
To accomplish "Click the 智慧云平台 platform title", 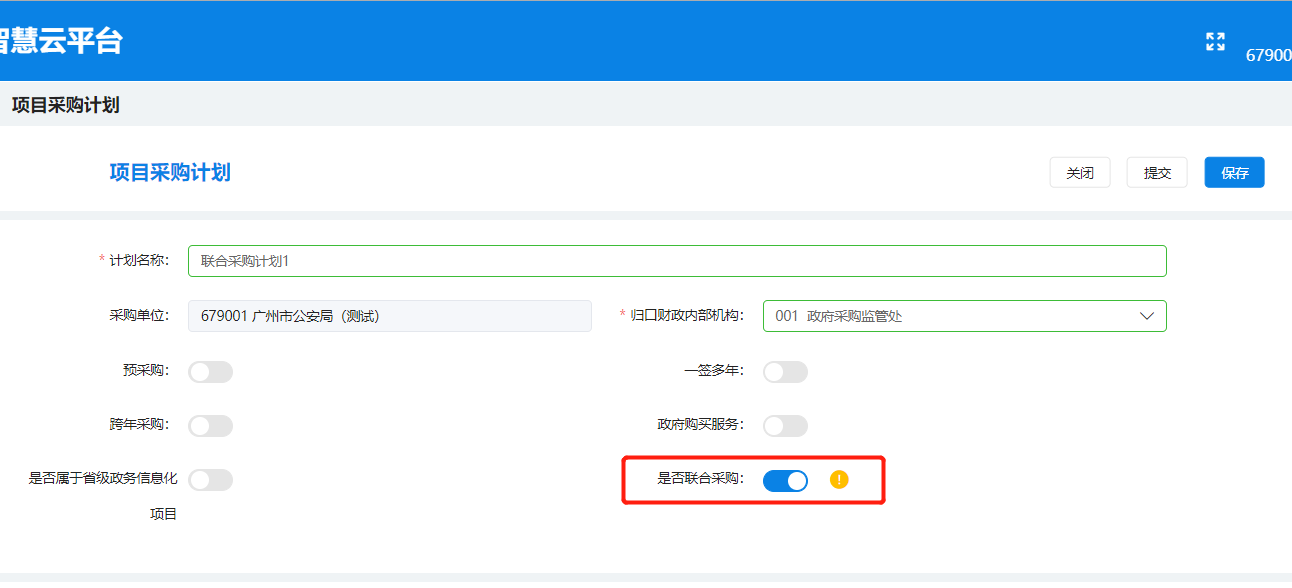I will 60,41.
